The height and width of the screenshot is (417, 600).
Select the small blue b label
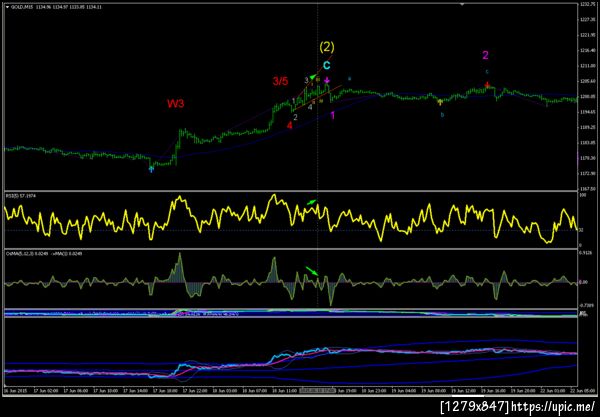pos(442,114)
